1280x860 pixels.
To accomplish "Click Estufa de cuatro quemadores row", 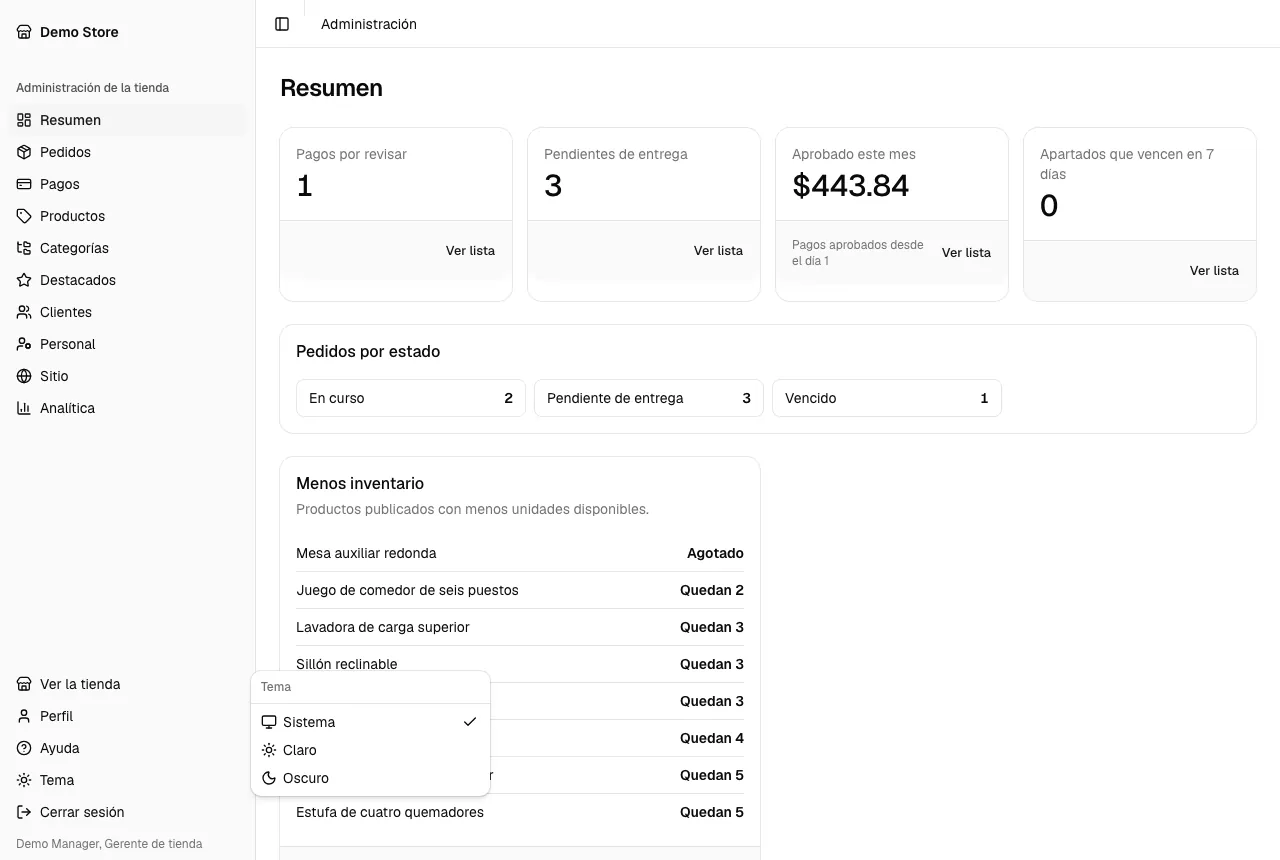I will coord(520,812).
